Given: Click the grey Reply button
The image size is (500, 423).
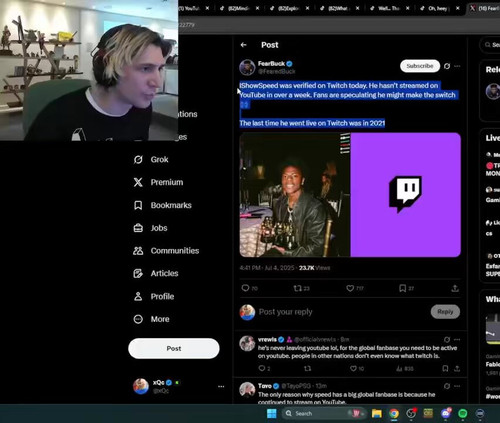Looking at the screenshot, I should [x=445, y=312].
